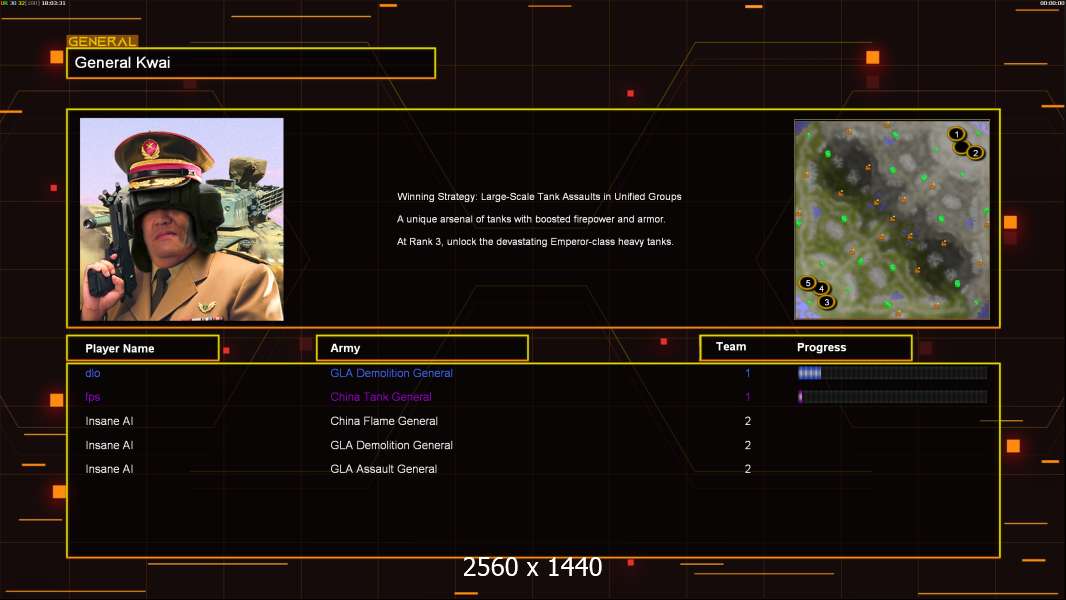Select player name dio
Screen dimensions: 1066x600
coord(92,373)
